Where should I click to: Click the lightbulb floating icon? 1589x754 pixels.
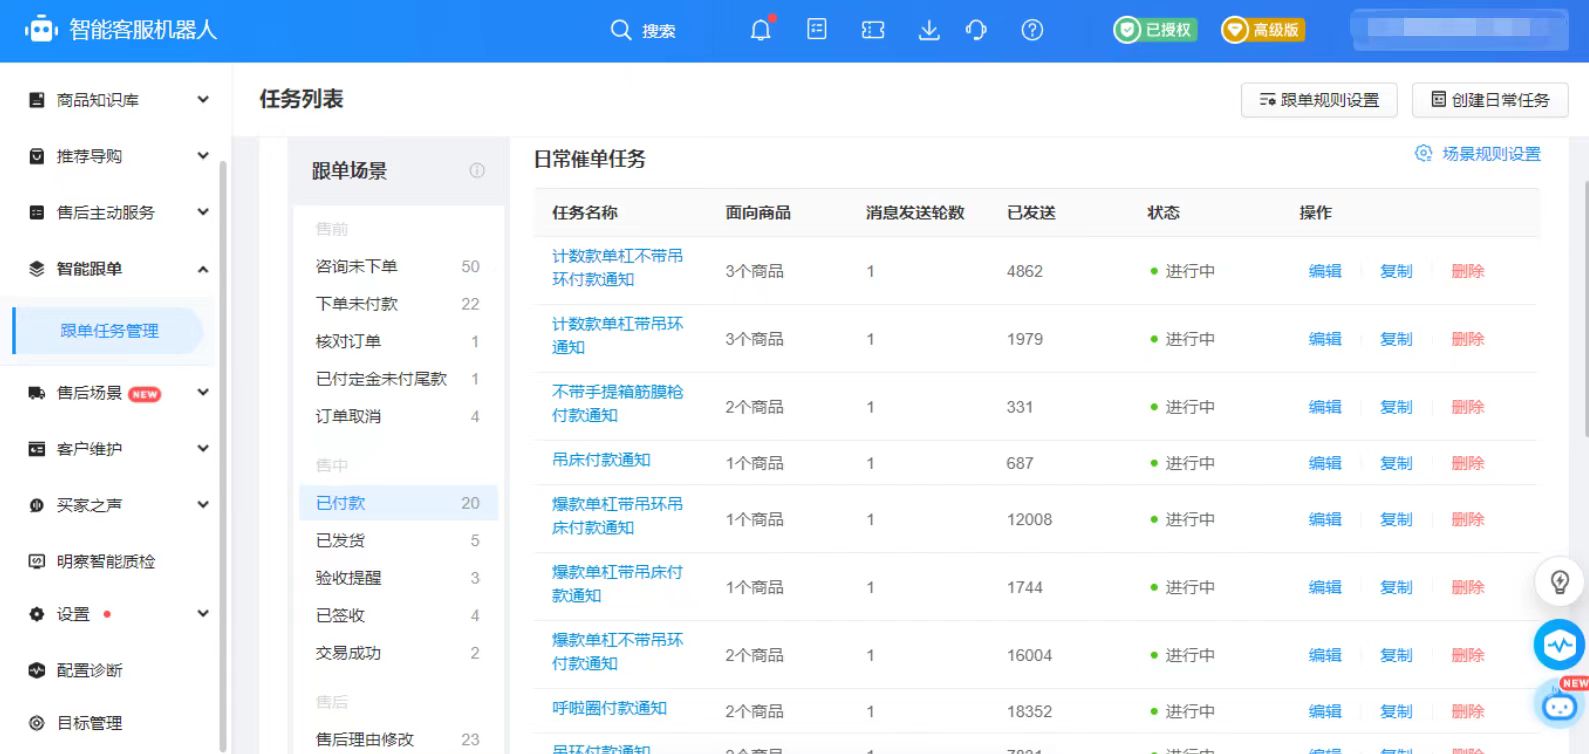pyautogui.click(x=1559, y=582)
